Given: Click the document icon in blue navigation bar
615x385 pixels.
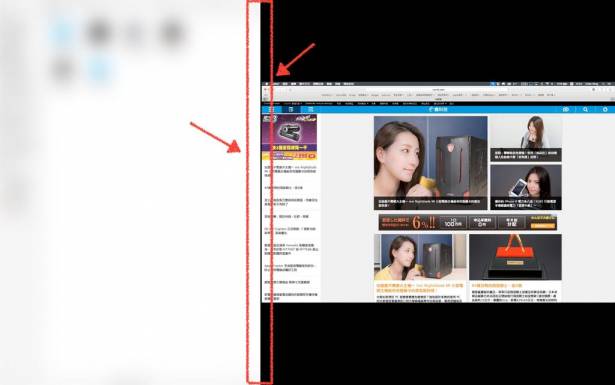Looking at the screenshot, I should coord(291,109).
